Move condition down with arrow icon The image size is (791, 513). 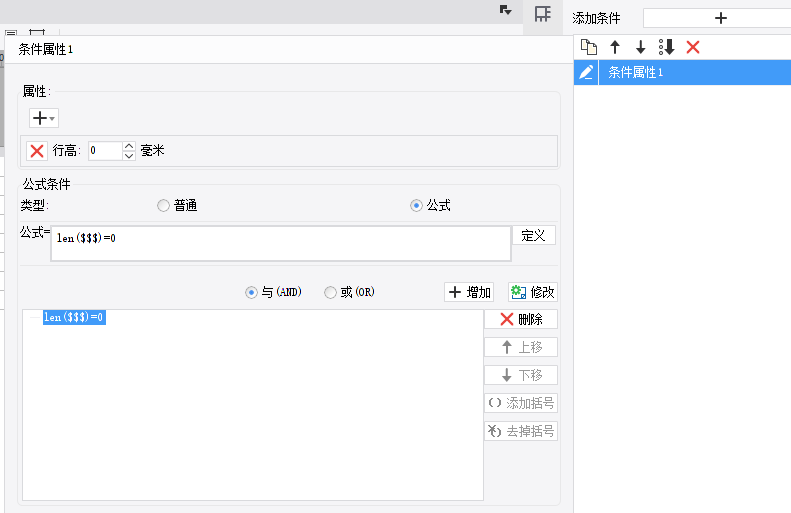pos(640,47)
